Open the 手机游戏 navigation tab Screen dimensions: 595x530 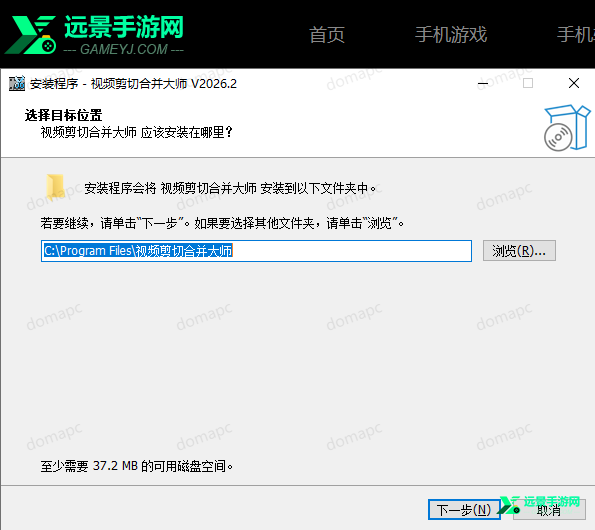pos(451,35)
